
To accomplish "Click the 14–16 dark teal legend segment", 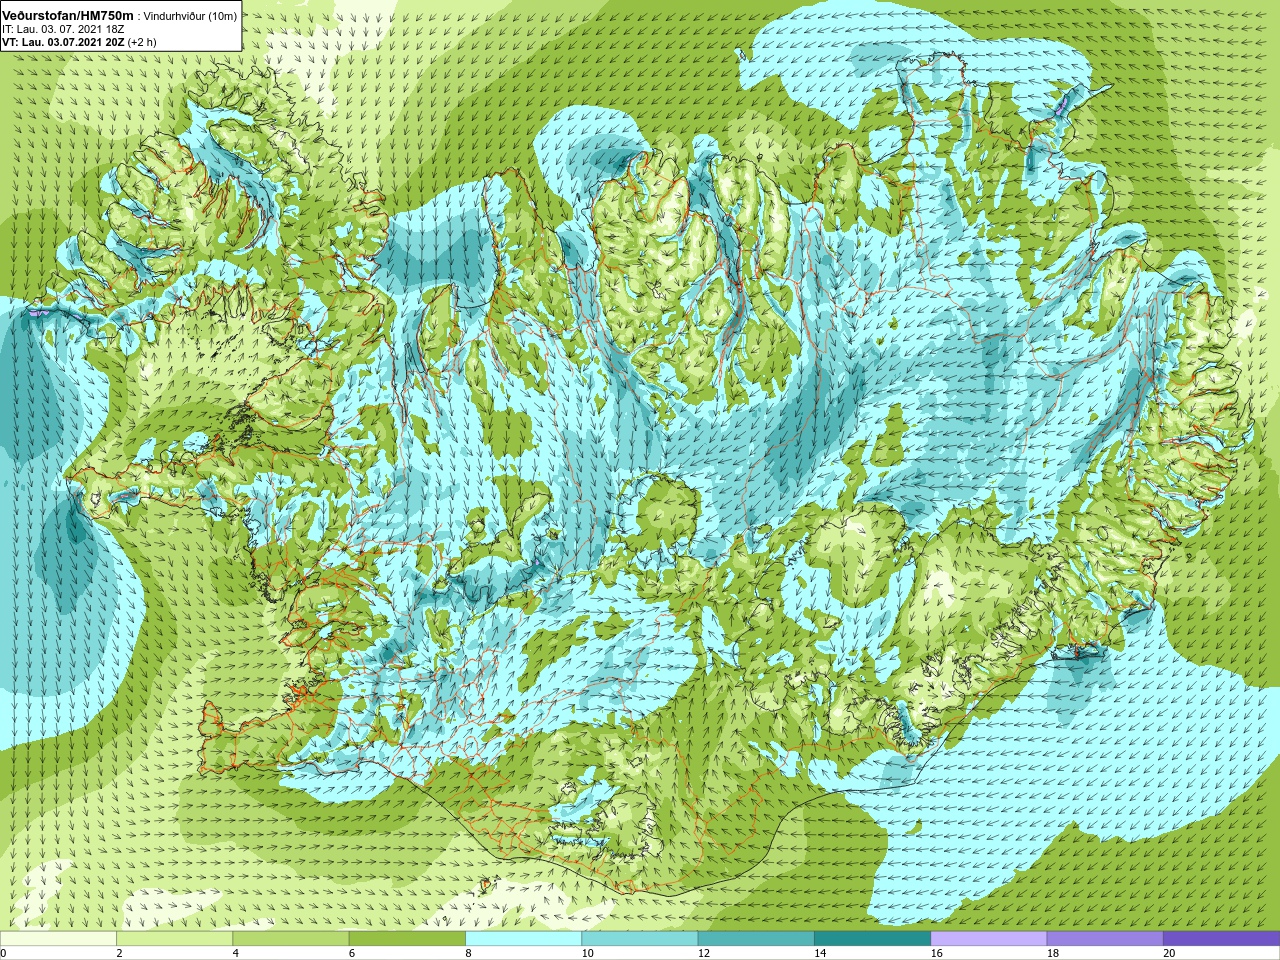I will [x=872, y=939].
